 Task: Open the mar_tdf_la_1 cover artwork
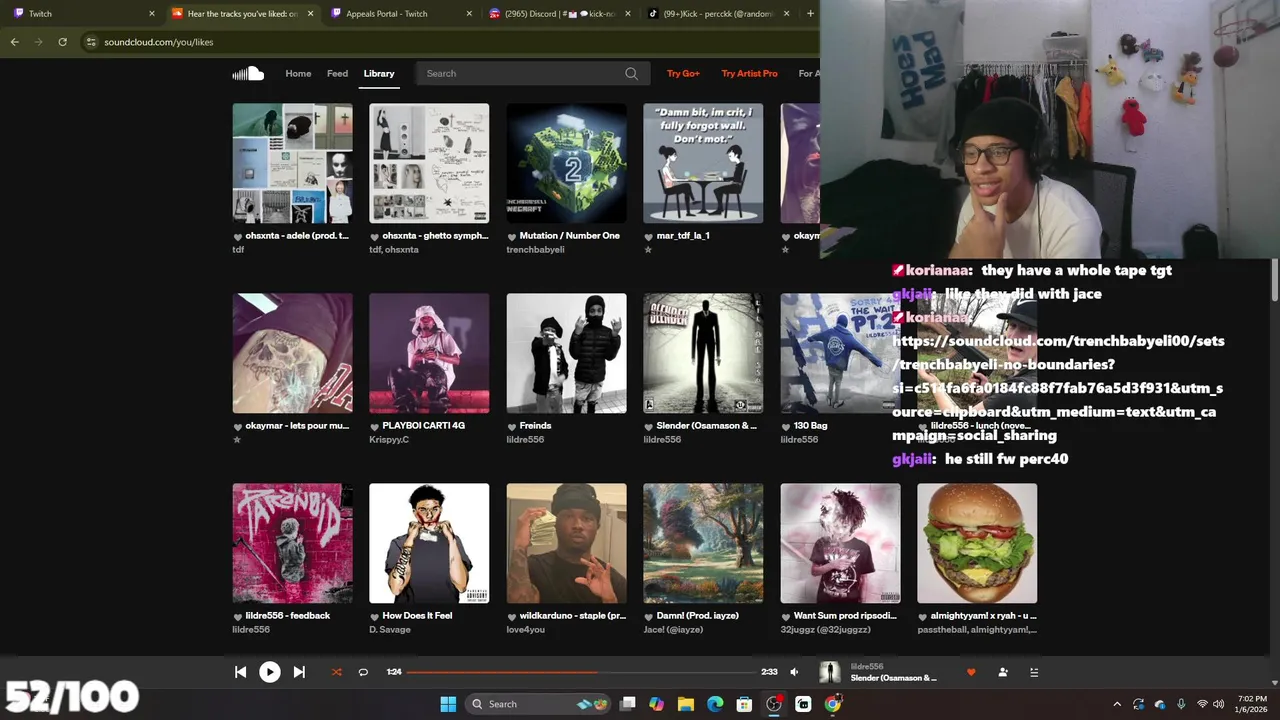point(703,163)
